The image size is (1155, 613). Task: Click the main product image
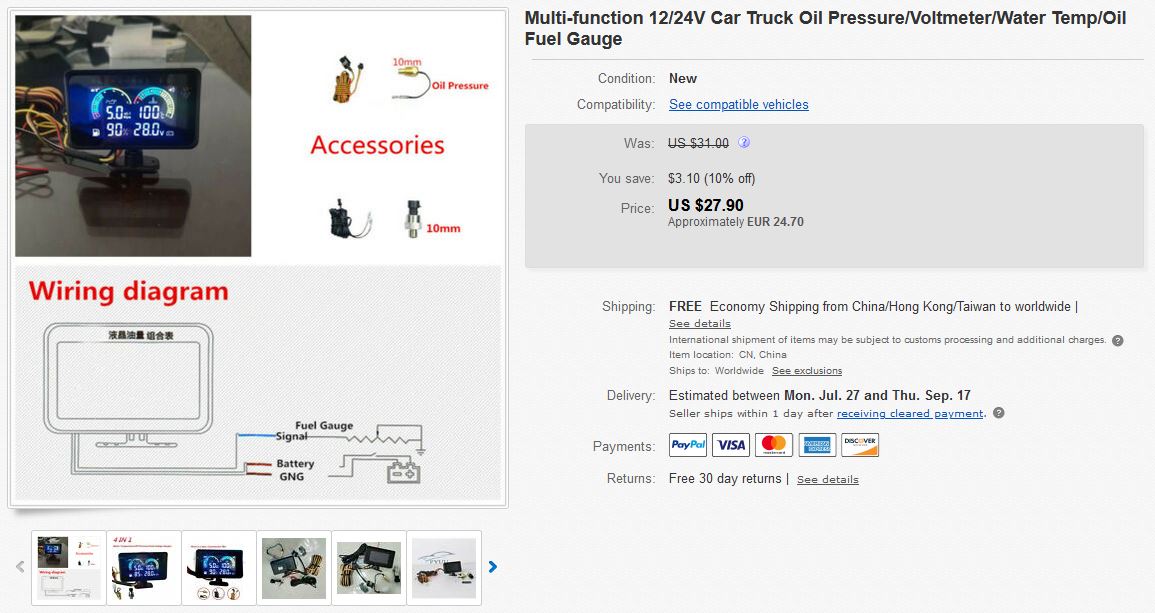258,258
